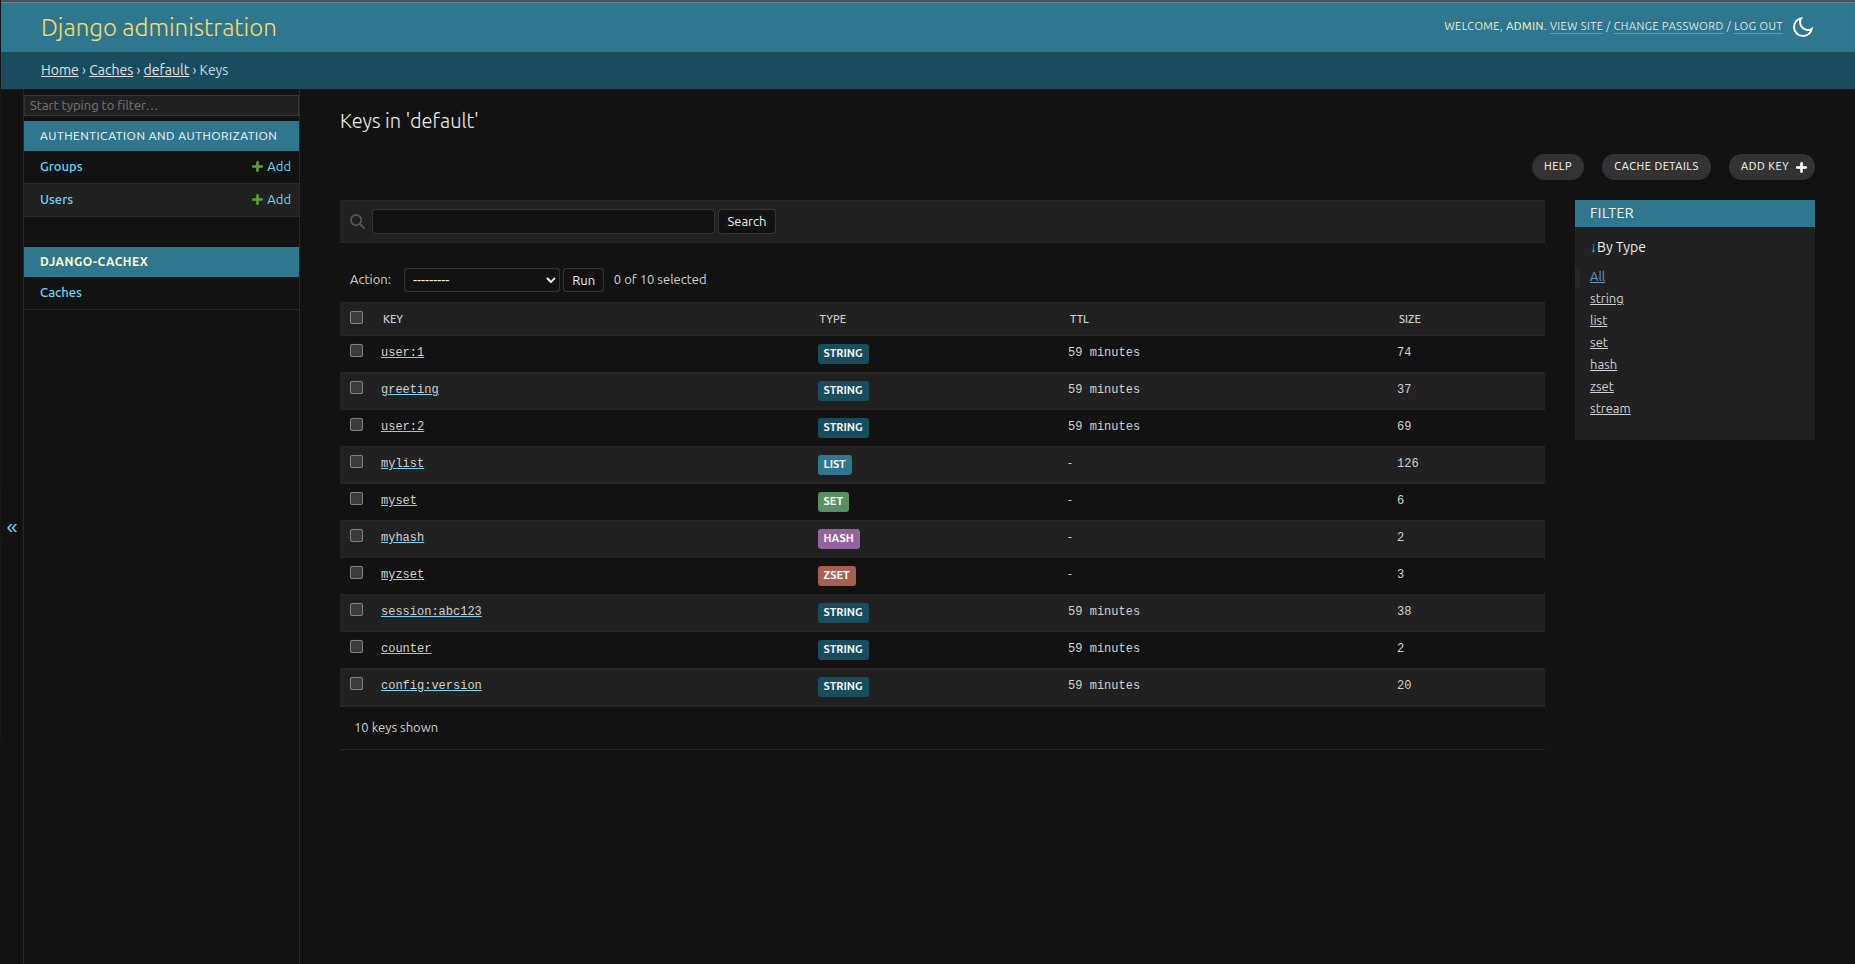Image resolution: width=1855 pixels, height=964 pixels.
Task: Select the checkbox for user:1
Action: pyautogui.click(x=356, y=351)
